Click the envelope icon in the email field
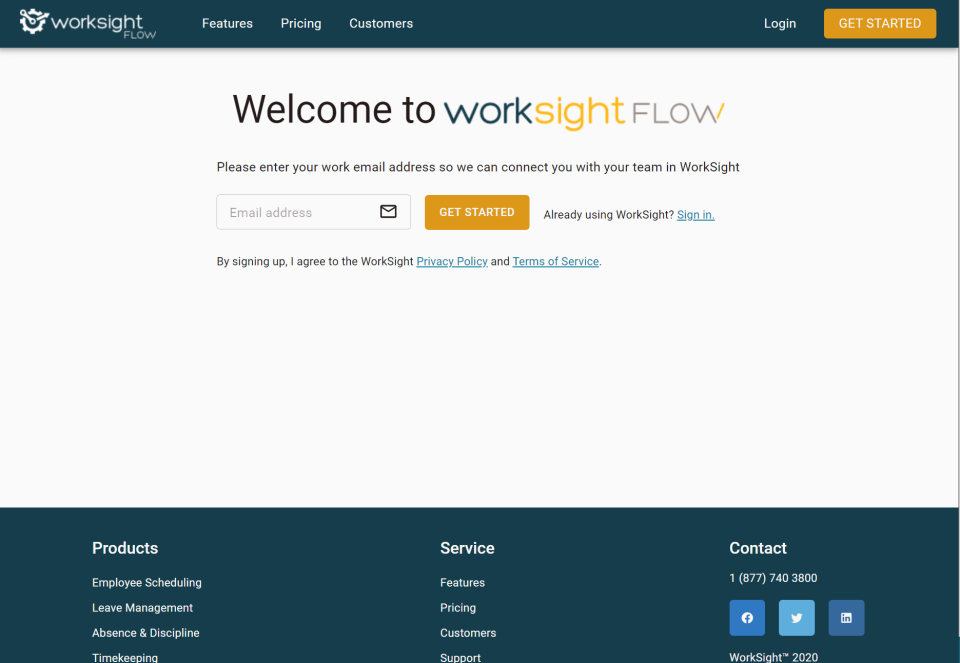This screenshot has width=960, height=663. (388, 212)
